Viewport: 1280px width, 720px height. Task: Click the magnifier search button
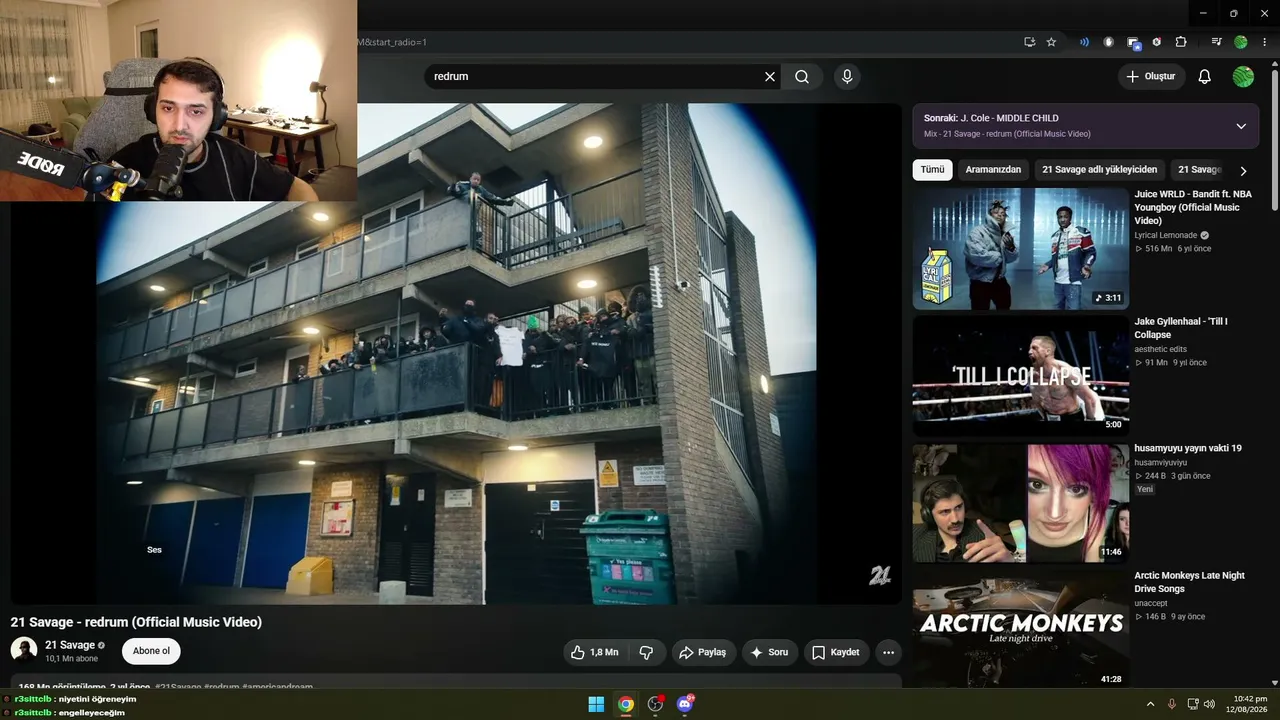802,77
